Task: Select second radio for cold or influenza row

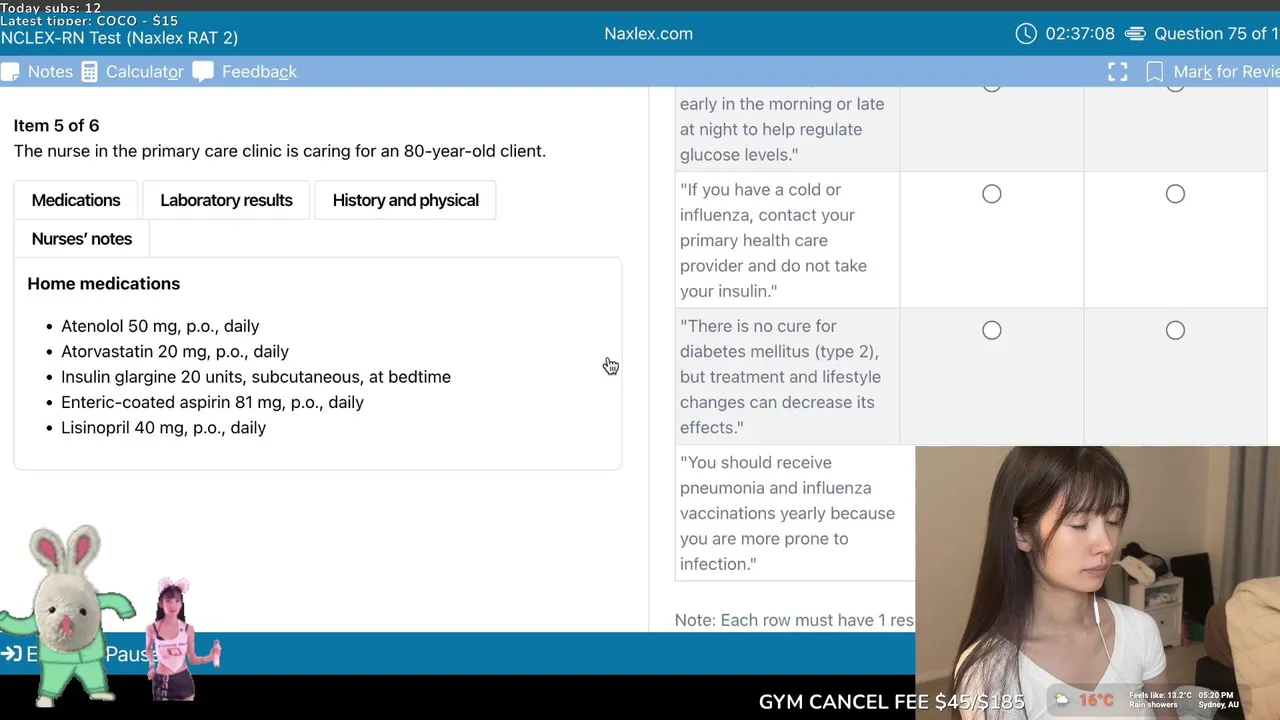Action: click(1175, 194)
